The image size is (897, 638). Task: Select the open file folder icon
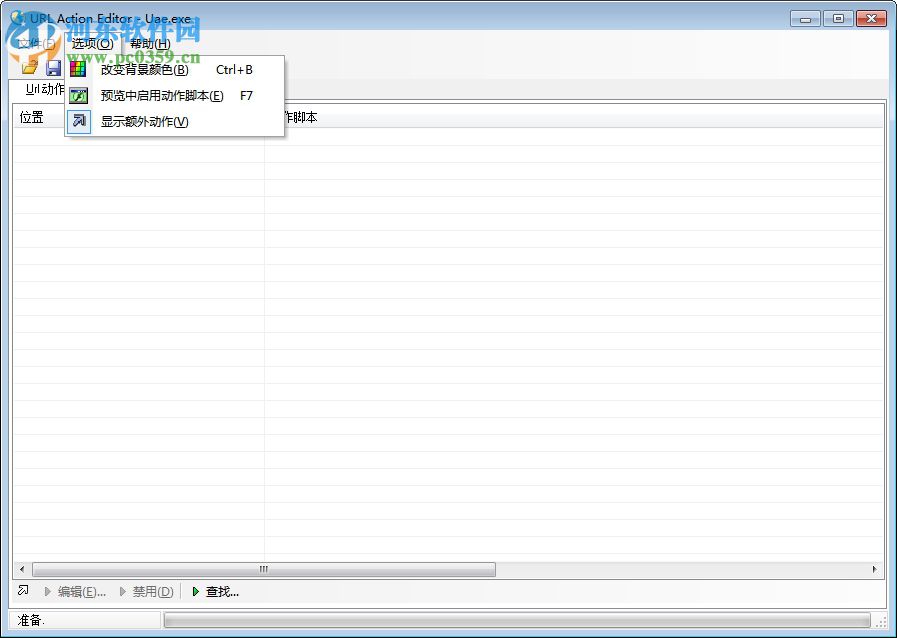[x=30, y=67]
